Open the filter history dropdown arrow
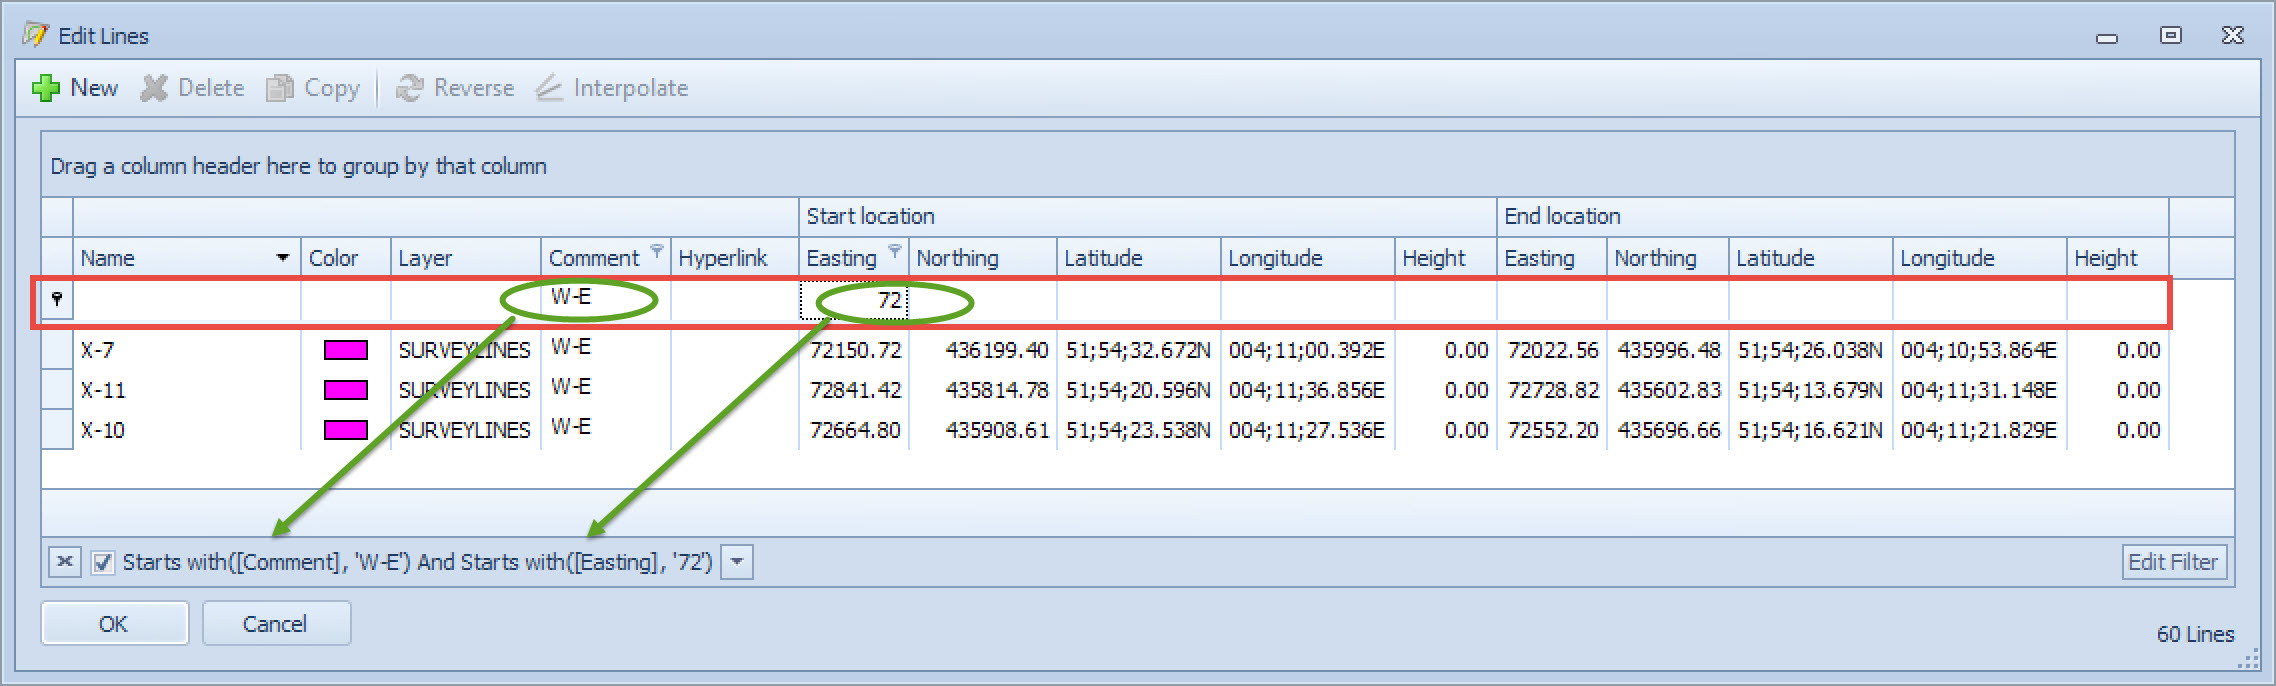 (x=737, y=562)
